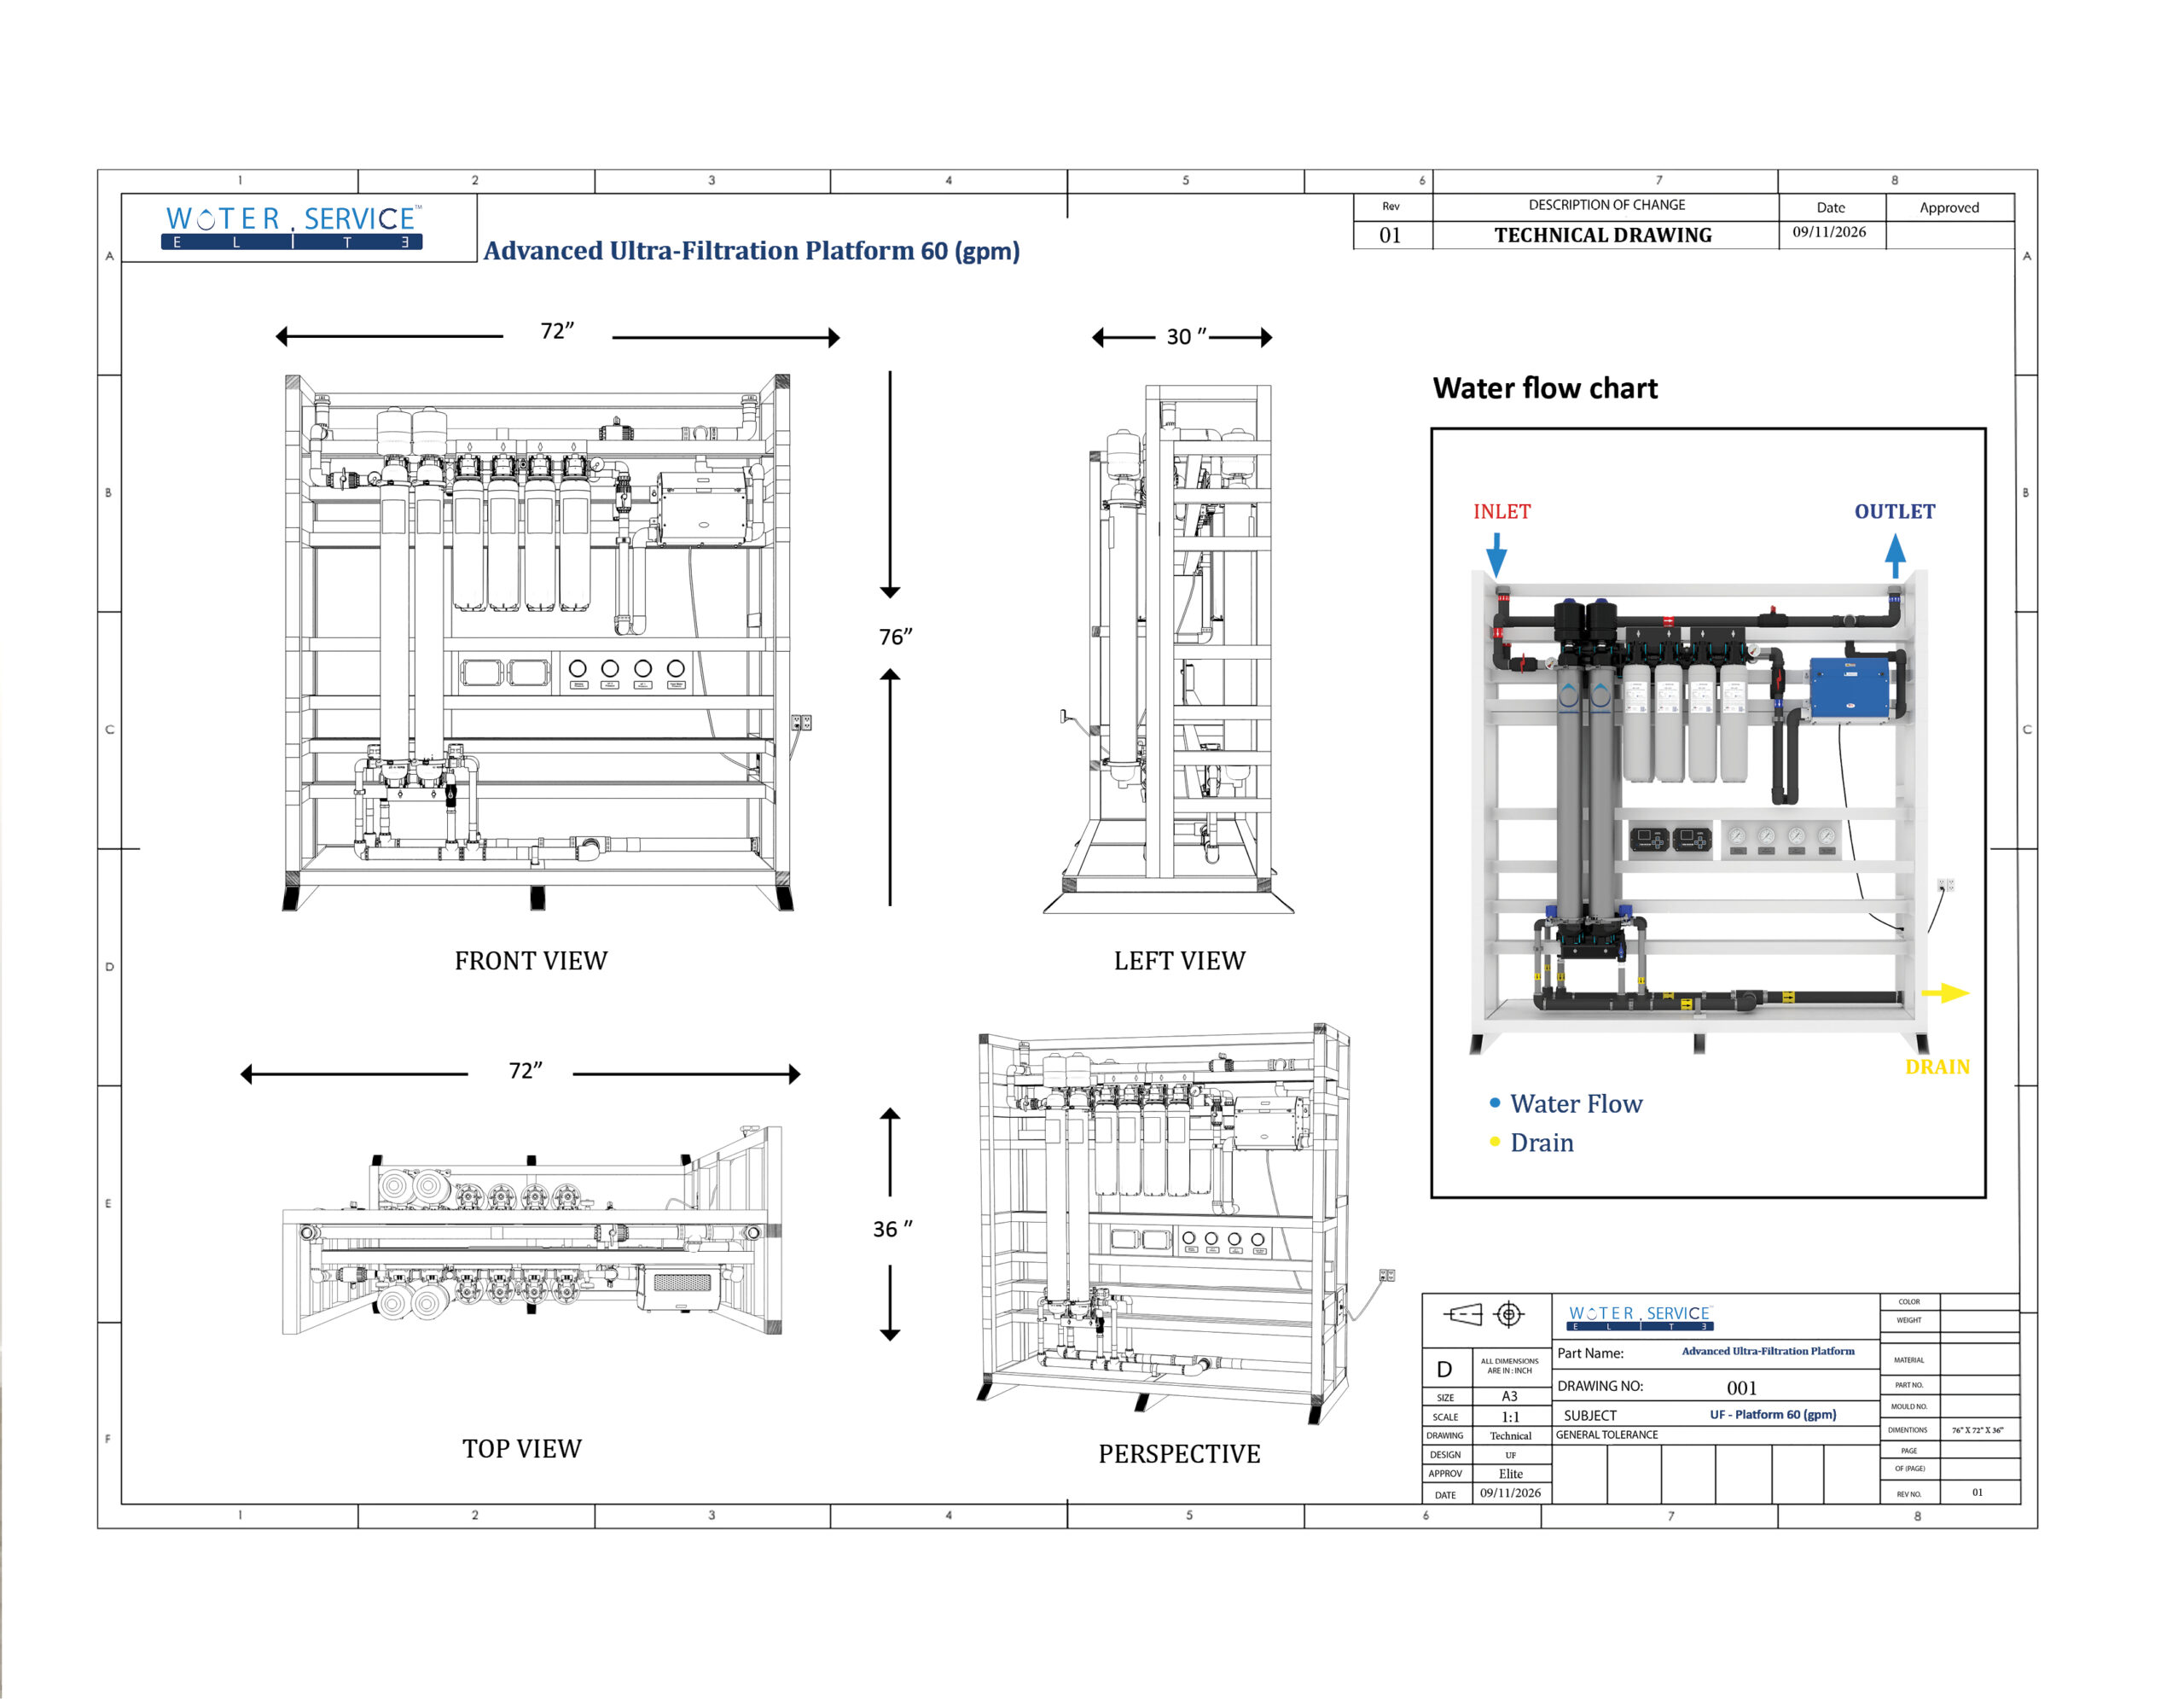Click the blue control box in the flow chart
Image resolution: width=2184 pixels, height=1699 pixels.
(x=1850, y=689)
